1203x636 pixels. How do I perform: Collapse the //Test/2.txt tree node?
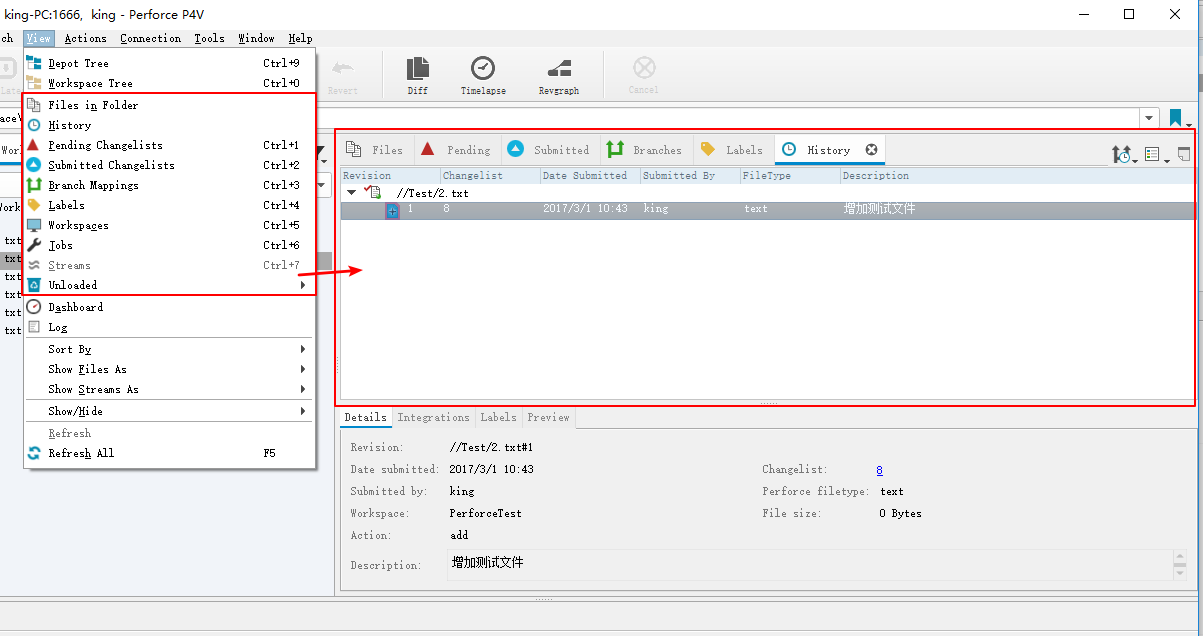pyautogui.click(x=351, y=193)
